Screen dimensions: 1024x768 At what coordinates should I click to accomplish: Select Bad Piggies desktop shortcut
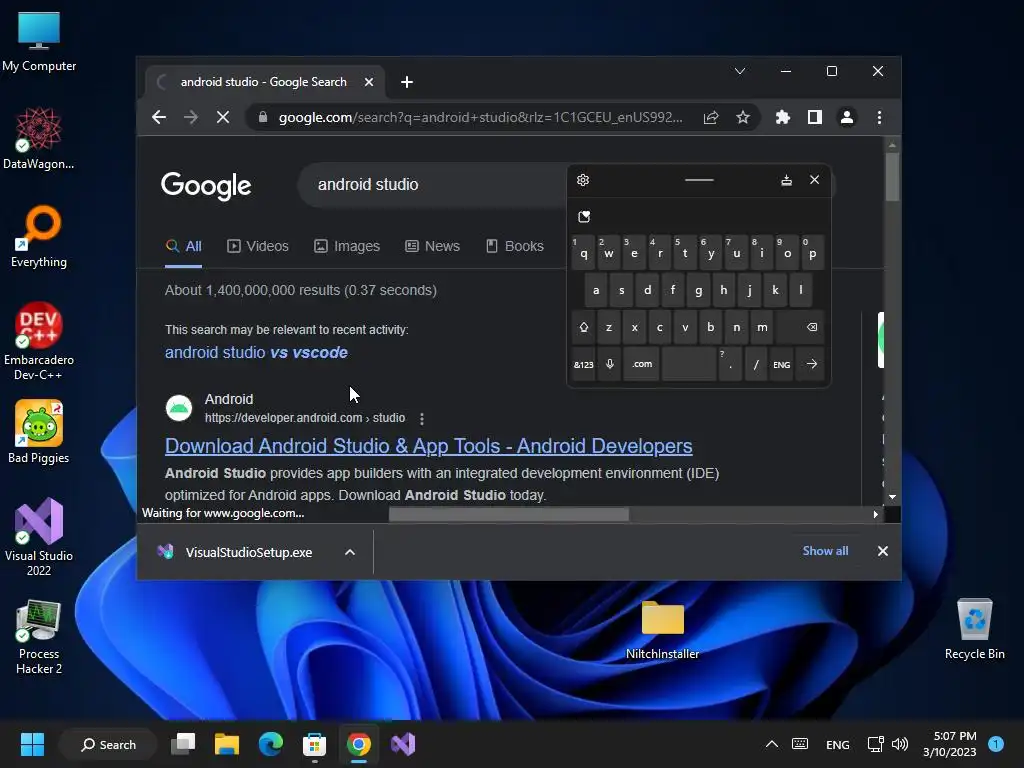click(x=39, y=432)
